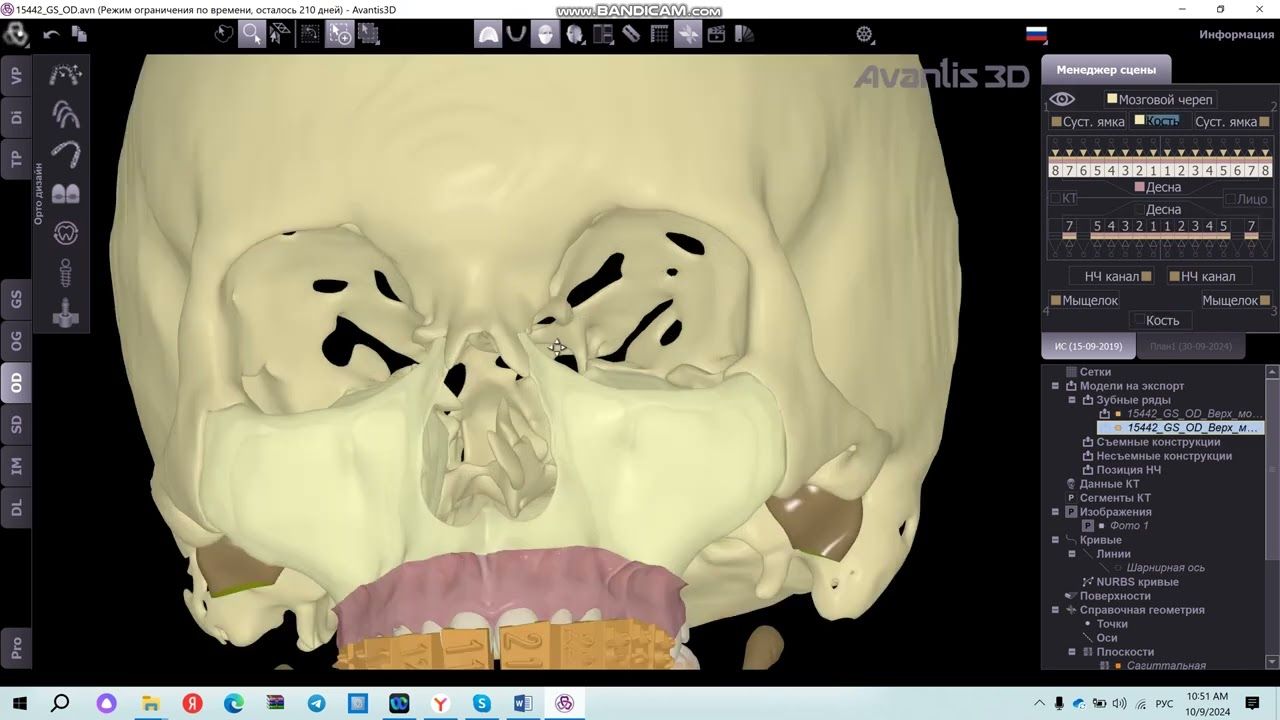Enable the Лицо checkbox in scene manager
Image resolution: width=1280 pixels, height=720 pixels.
click(x=1231, y=199)
